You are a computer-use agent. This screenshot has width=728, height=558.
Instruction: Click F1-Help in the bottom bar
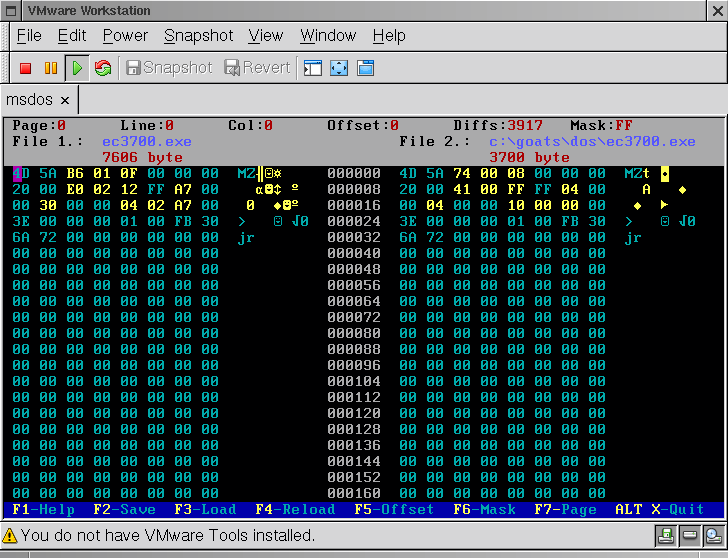click(x=43, y=510)
